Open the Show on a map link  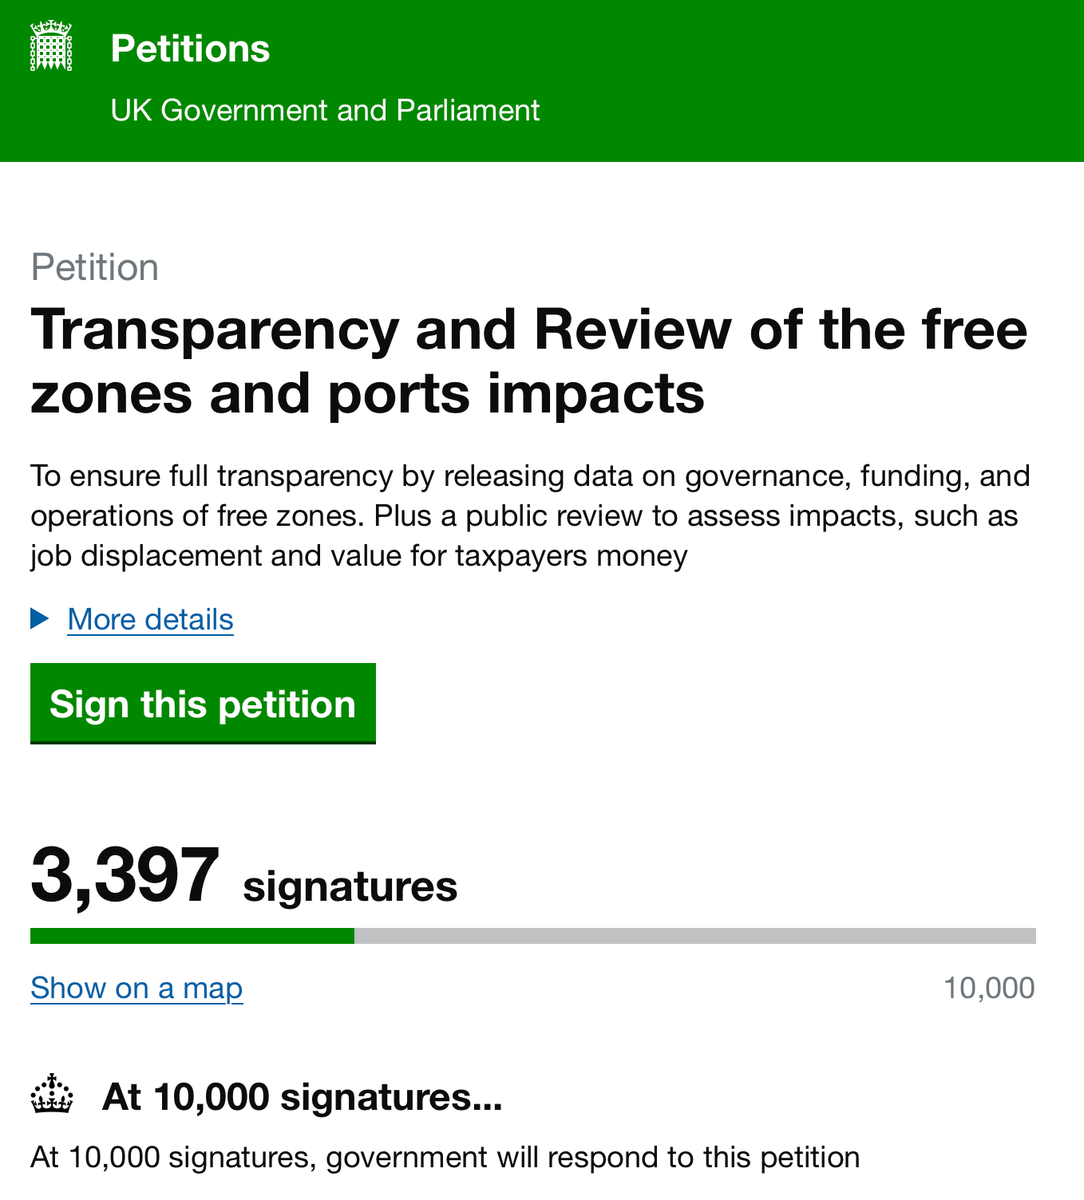[x=136, y=988]
